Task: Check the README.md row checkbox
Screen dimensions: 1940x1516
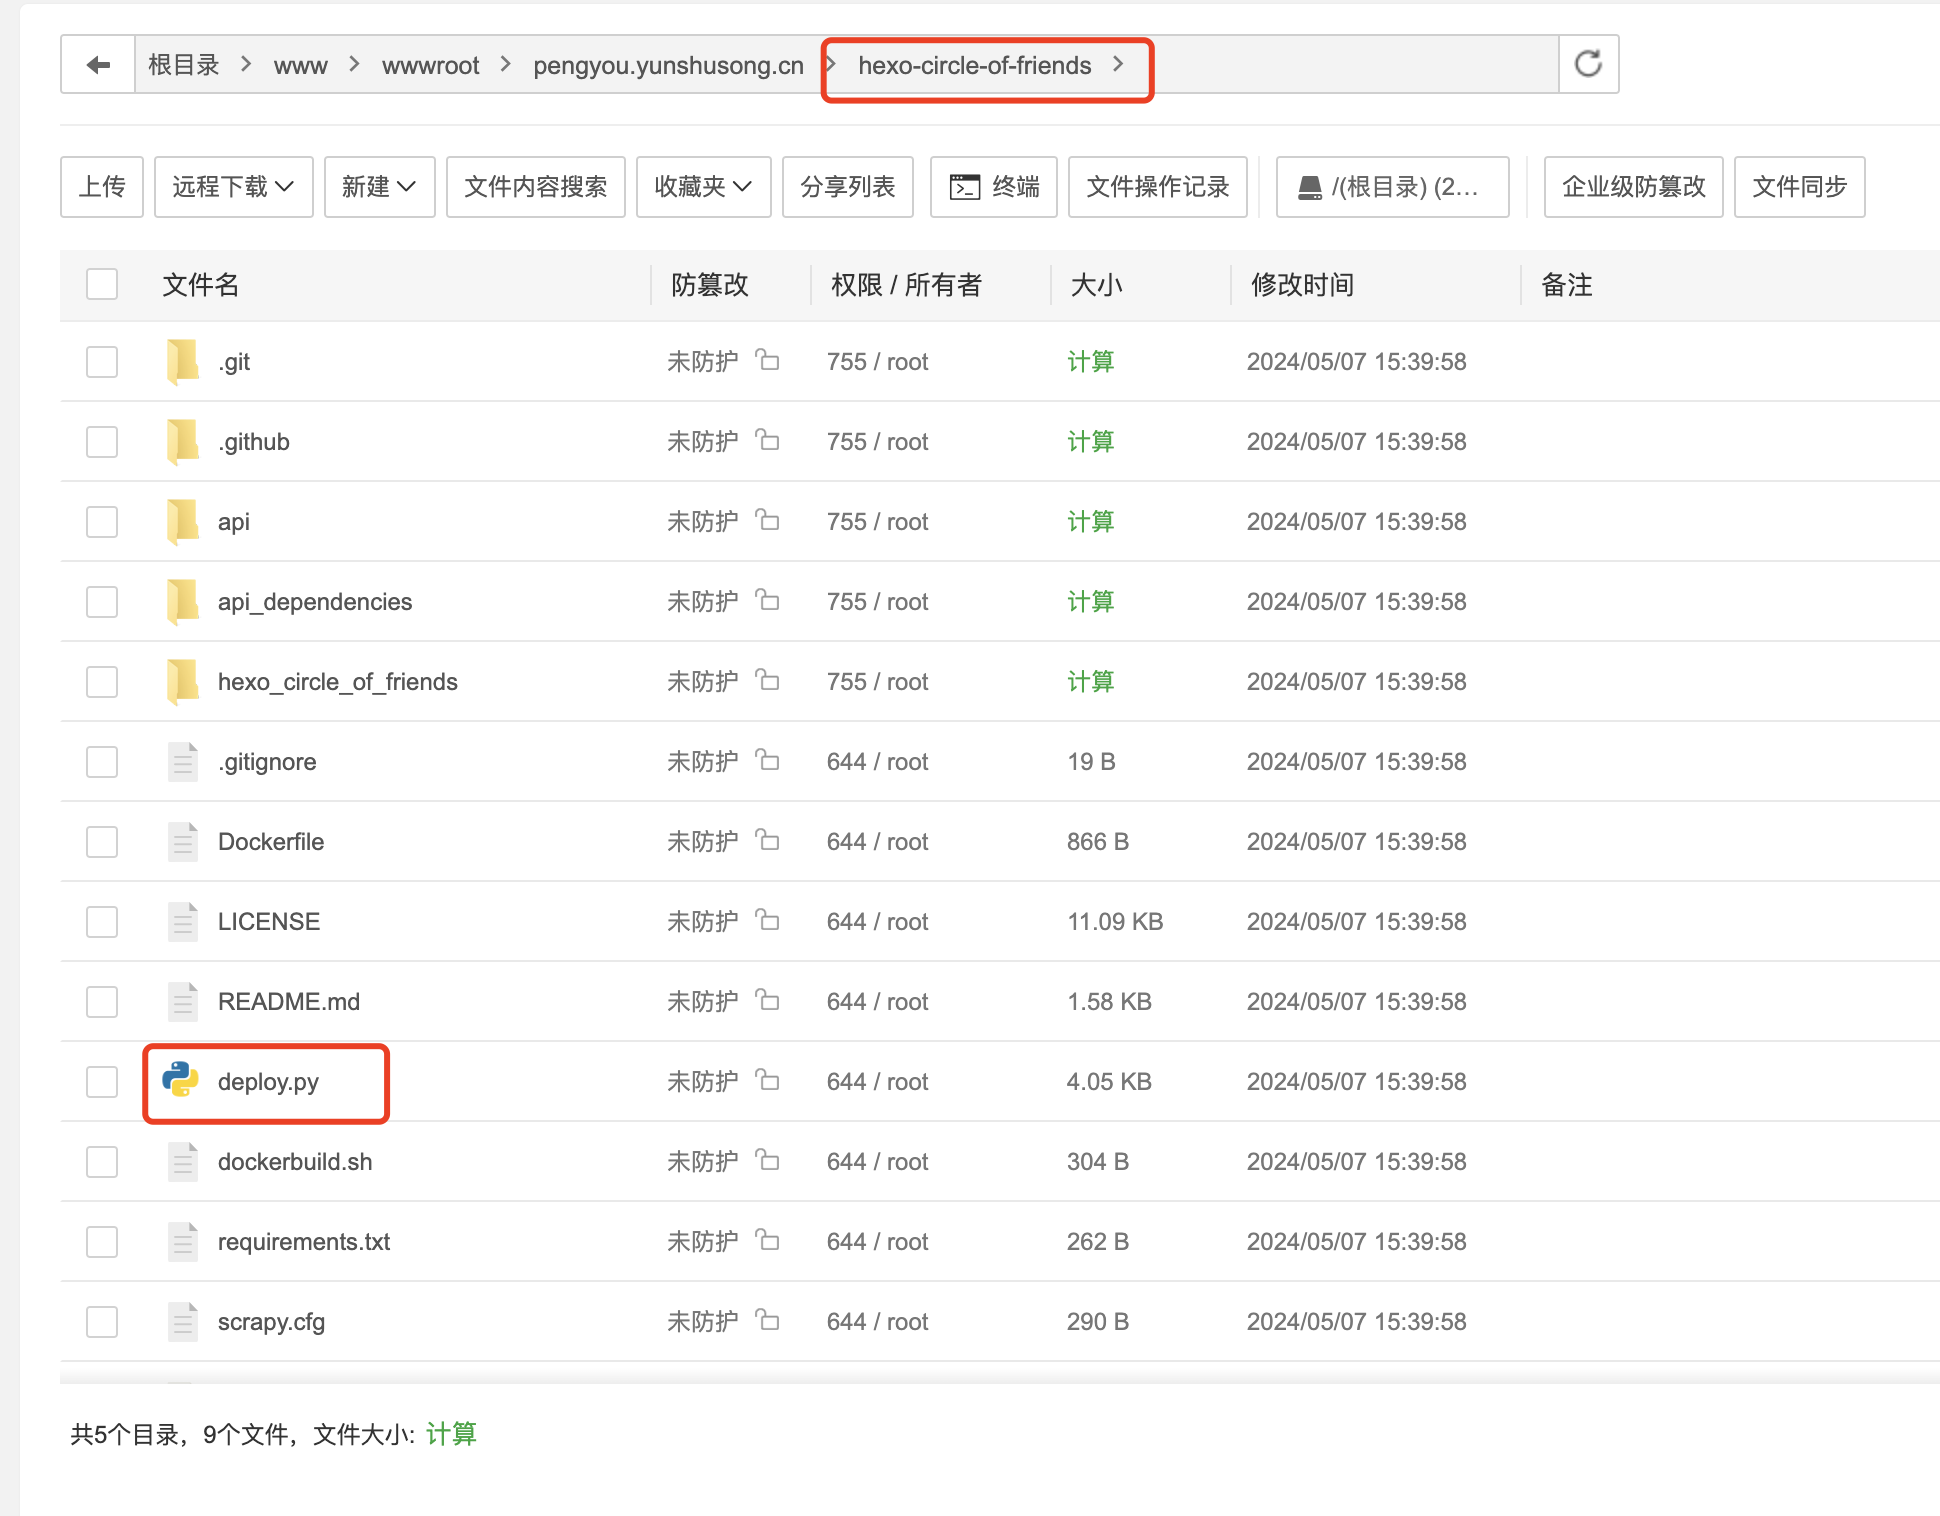Action: tap(102, 1001)
